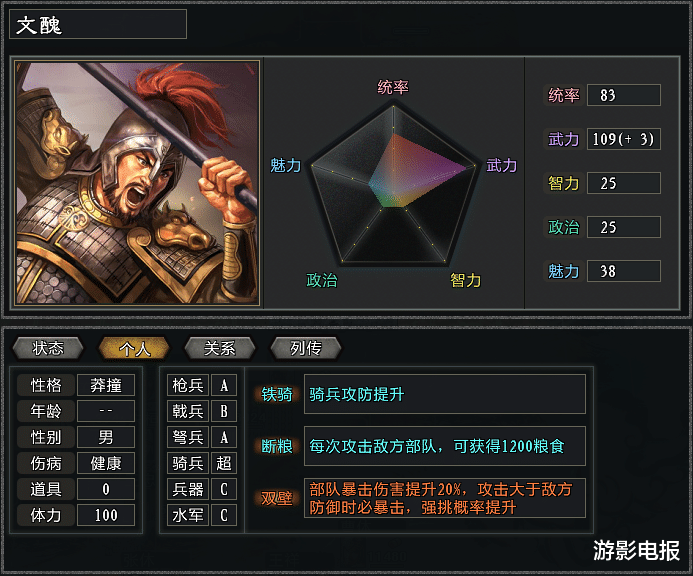Open the 列传 biography tab
The image size is (693, 576).
click(x=305, y=348)
